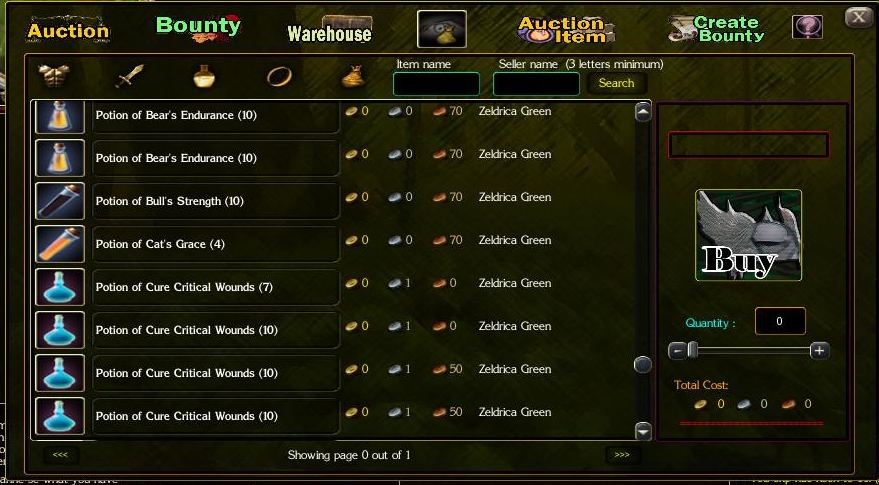Image resolution: width=879 pixels, height=485 pixels.
Task: Click the Search button
Action: pyautogui.click(x=616, y=83)
